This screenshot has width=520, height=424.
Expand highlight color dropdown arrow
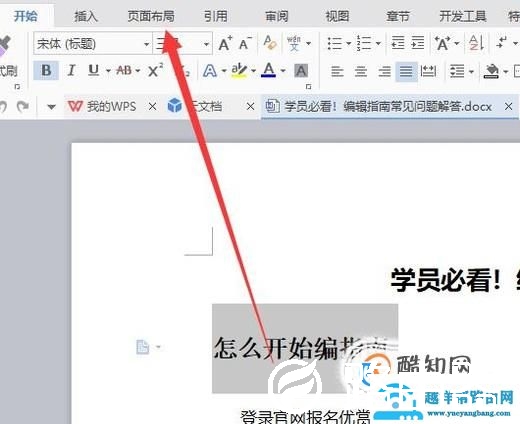point(253,71)
